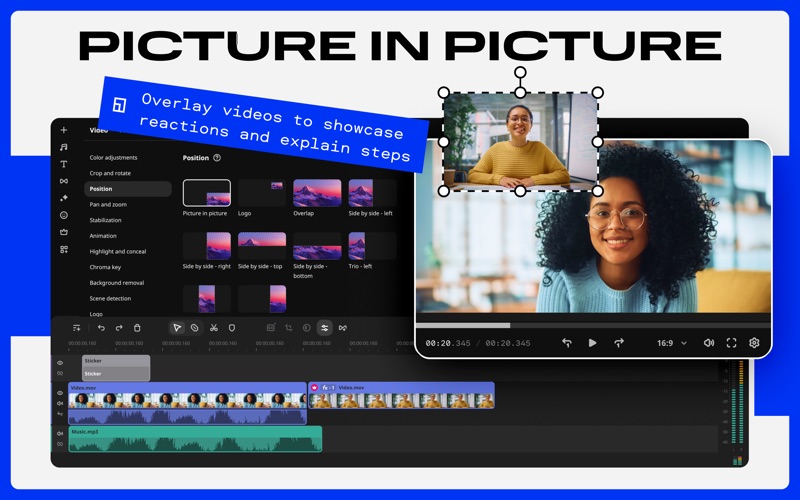This screenshot has width=800, height=500.
Task: Open the Titles tool with T icon
Action: click(x=64, y=164)
